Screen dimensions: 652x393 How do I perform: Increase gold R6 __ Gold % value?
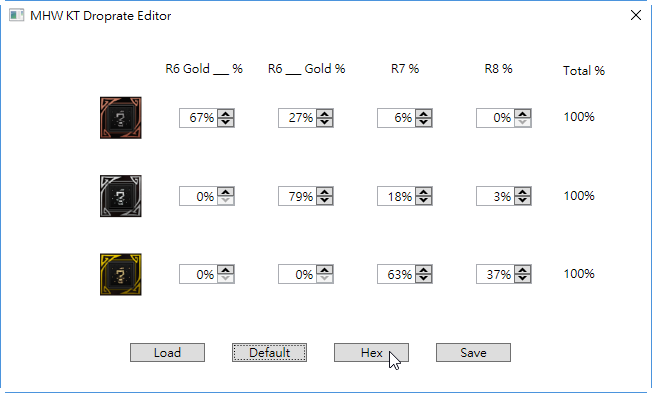[x=325, y=270]
